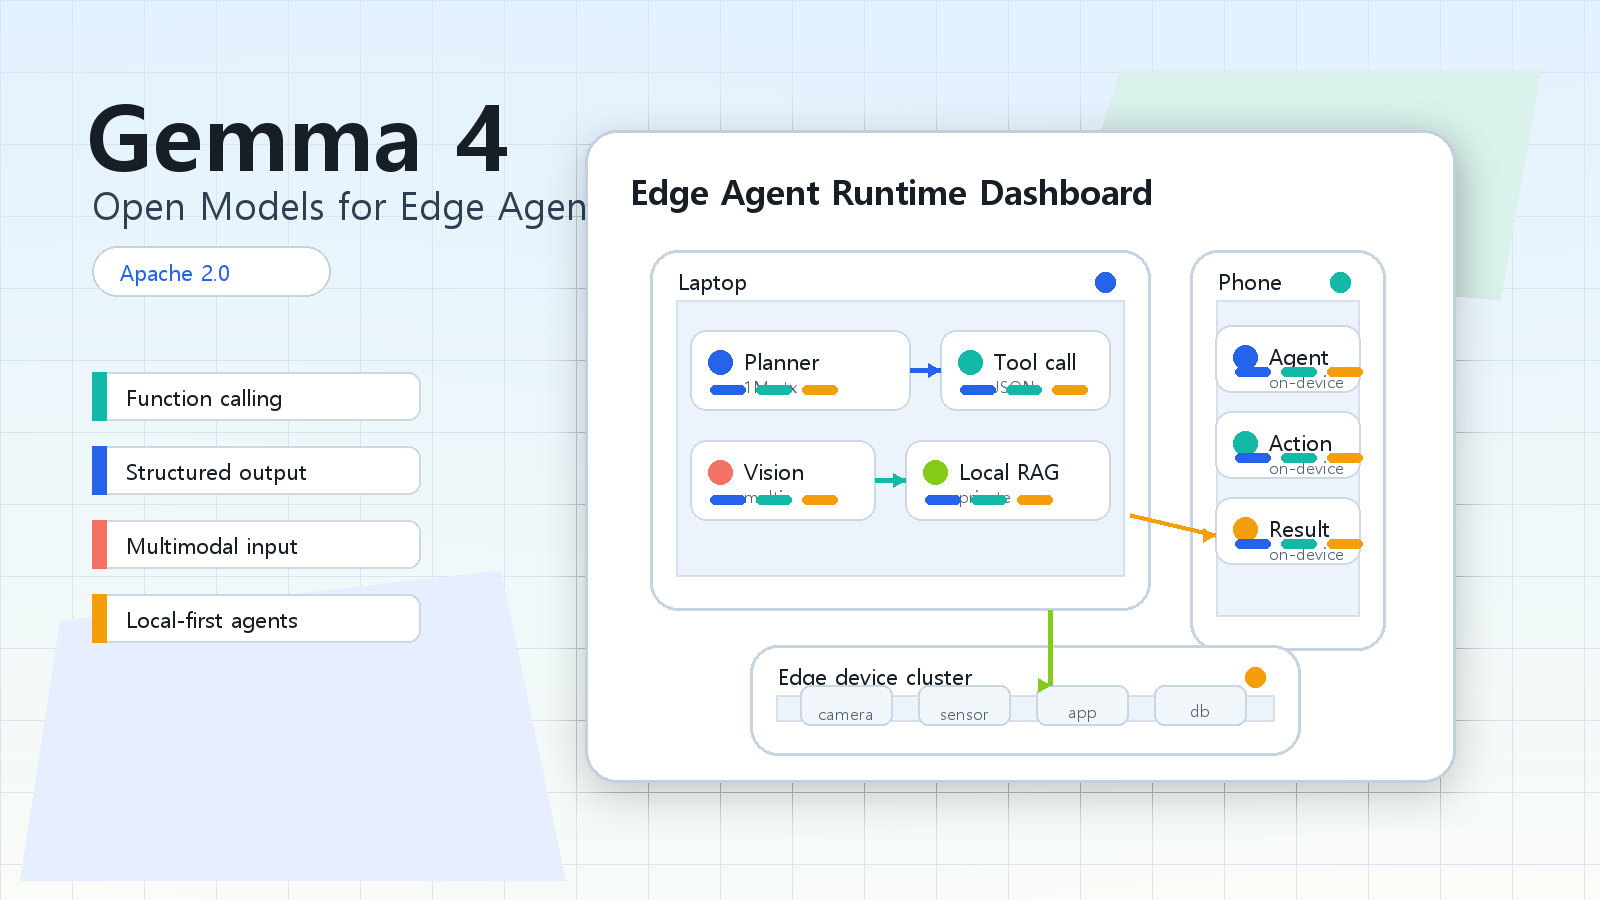
Task: Select the Multimodal input feature chip
Action: pyautogui.click(x=256, y=545)
